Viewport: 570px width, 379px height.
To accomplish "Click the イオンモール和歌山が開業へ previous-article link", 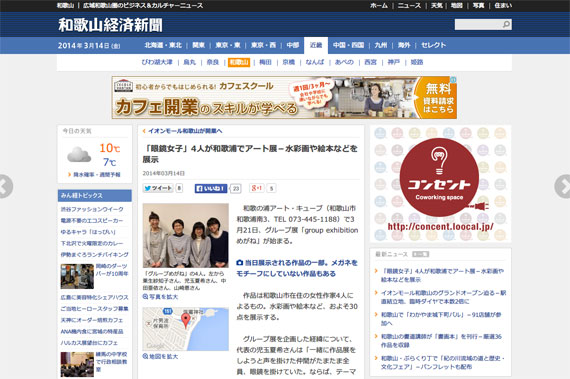I will point(185,131).
